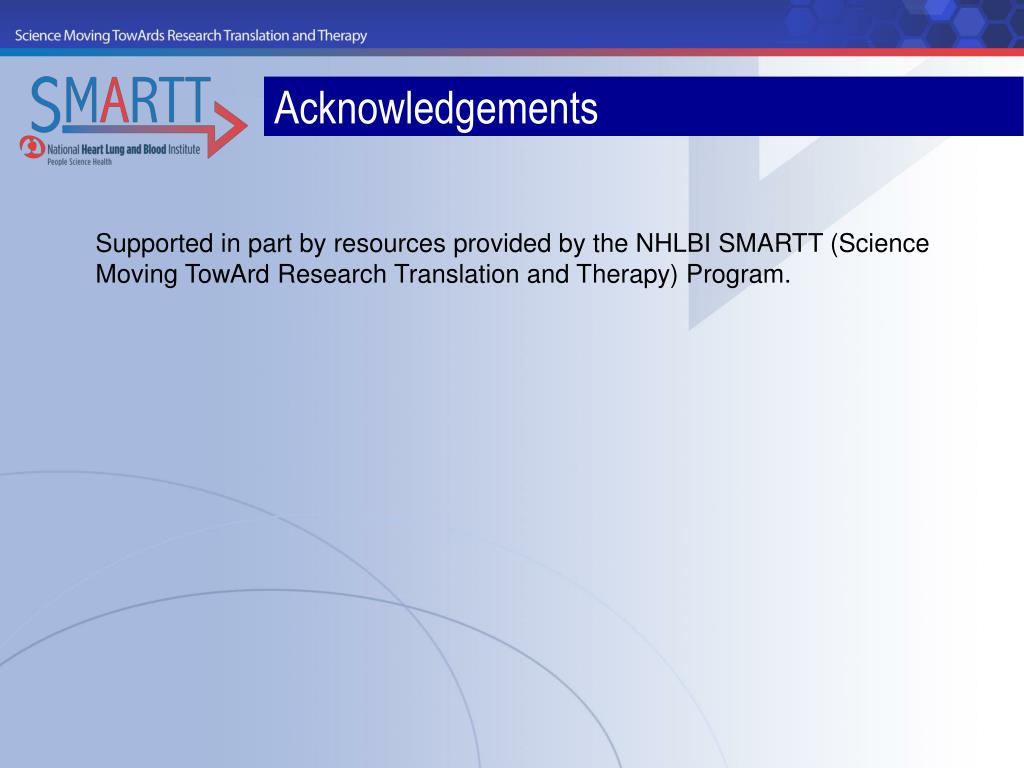The width and height of the screenshot is (1024, 768).
Task: Click the 'People Science Health' tagline
Action: pos(80,162)
